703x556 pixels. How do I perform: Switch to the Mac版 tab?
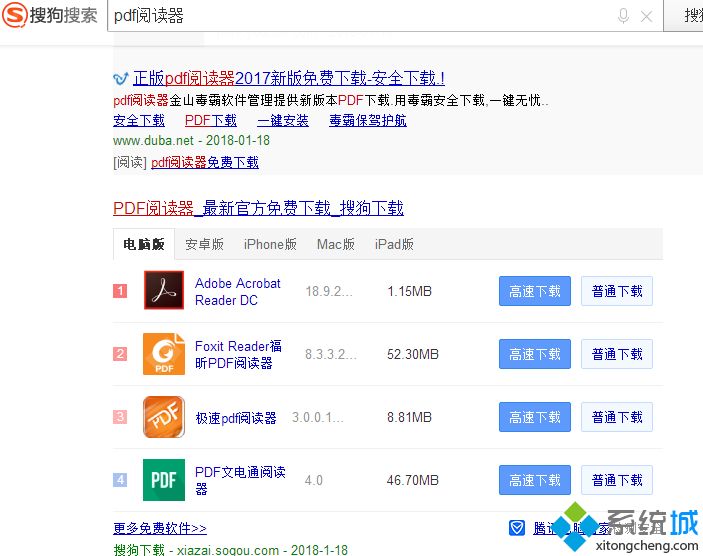[336, 244]
